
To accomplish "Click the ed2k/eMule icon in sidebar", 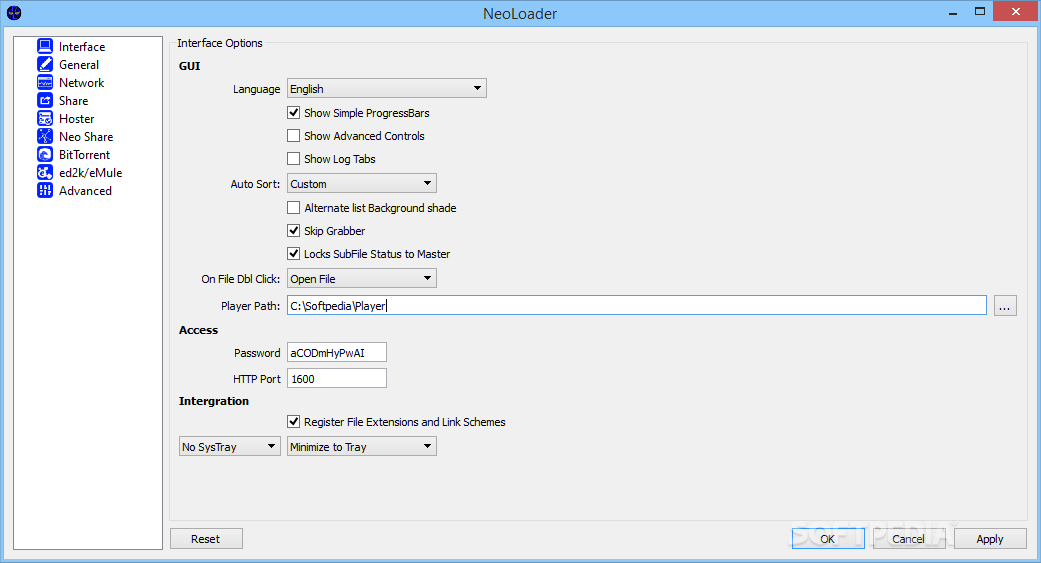I will coord(44,172).
